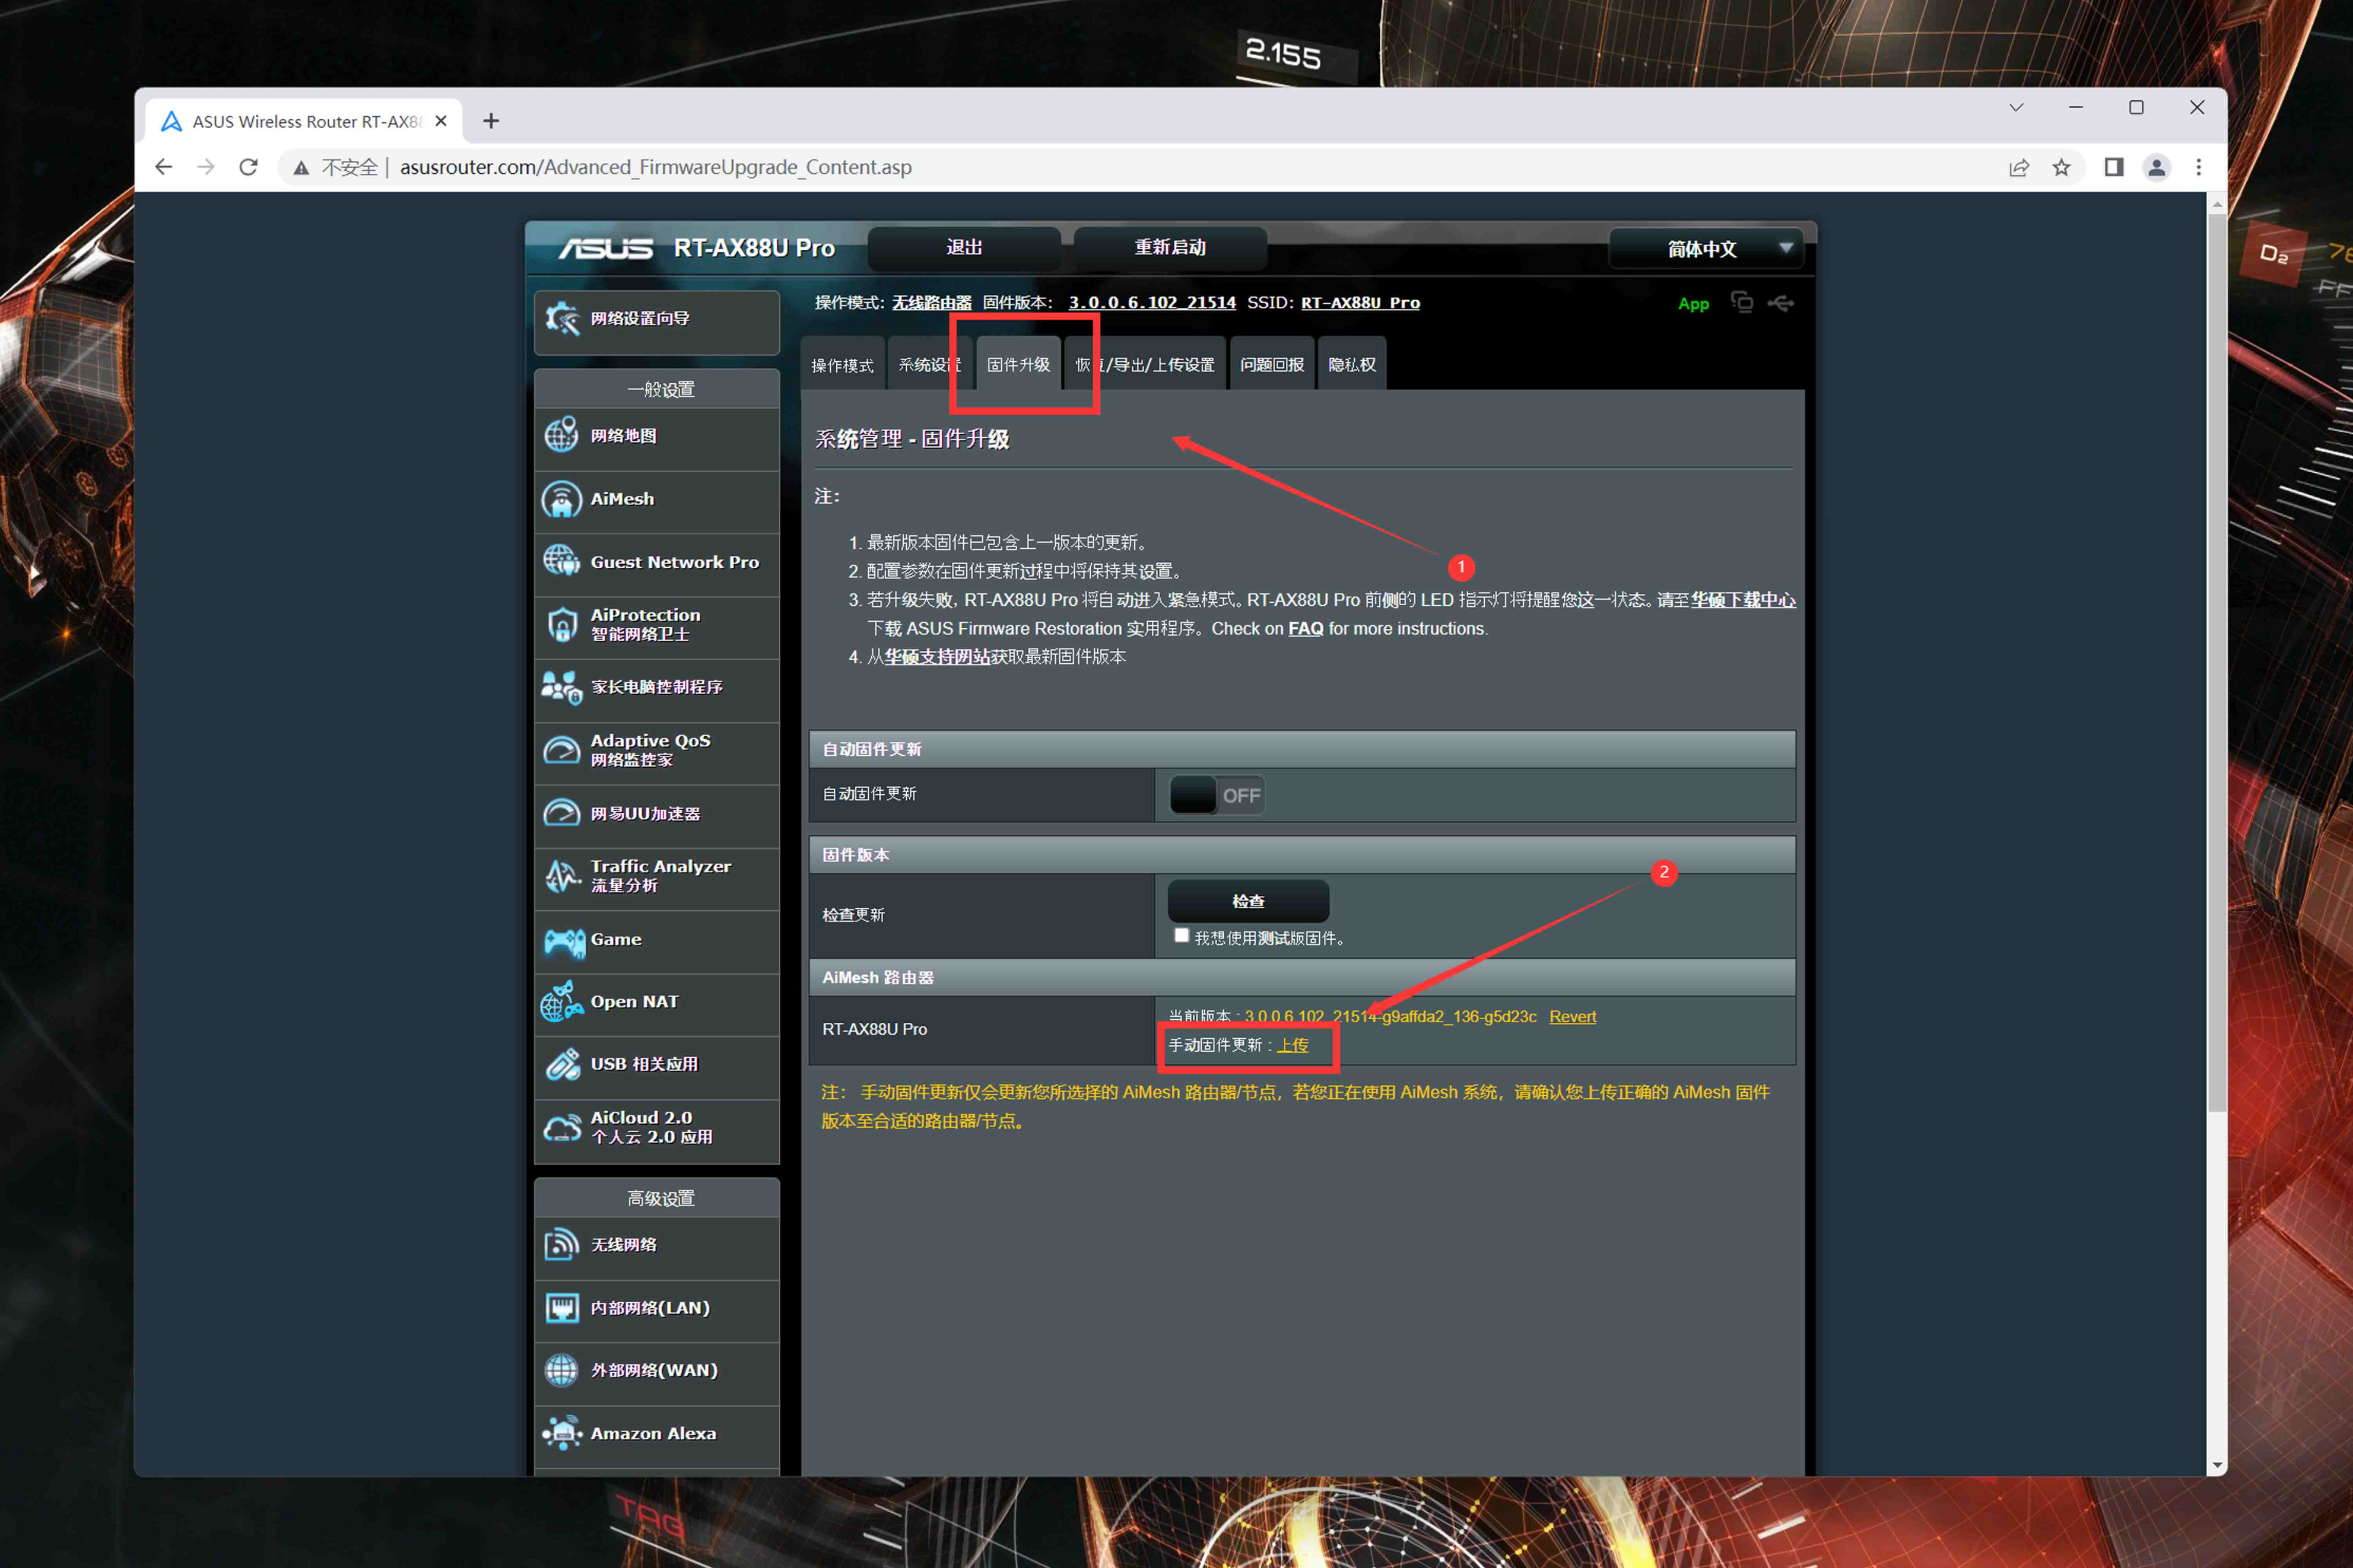
Task: Open the AiMesh sidebar icon
Action: click(561, 499)
